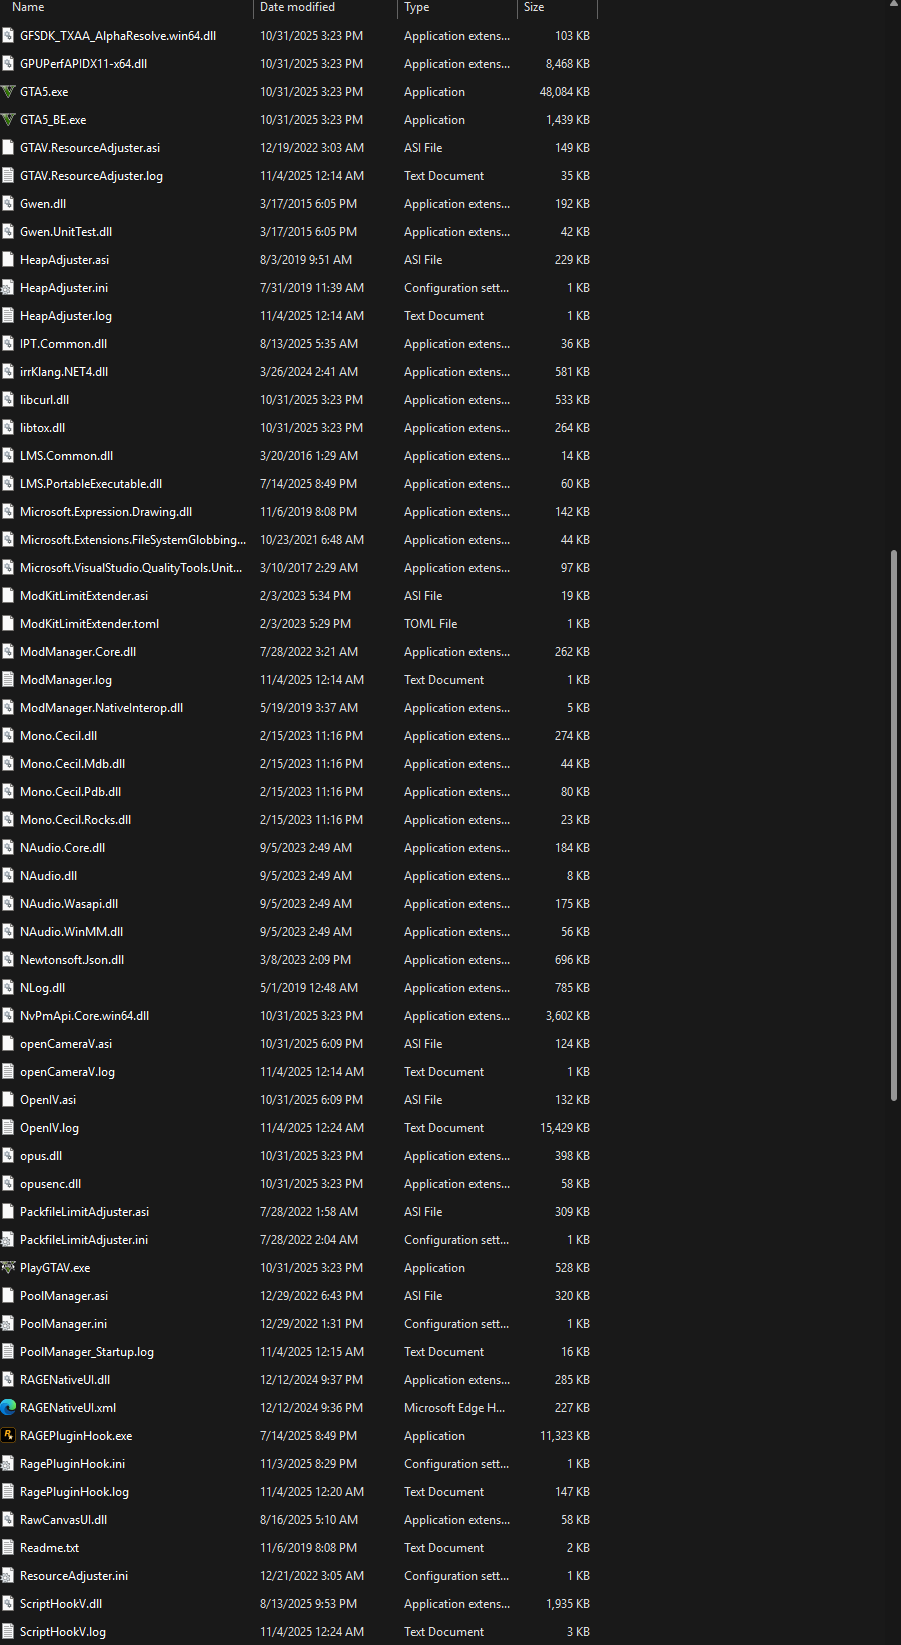The image size is (901, 1645).
Task: Select GTAV.ResourceAdjuster.asi file name
Action: 90,148
